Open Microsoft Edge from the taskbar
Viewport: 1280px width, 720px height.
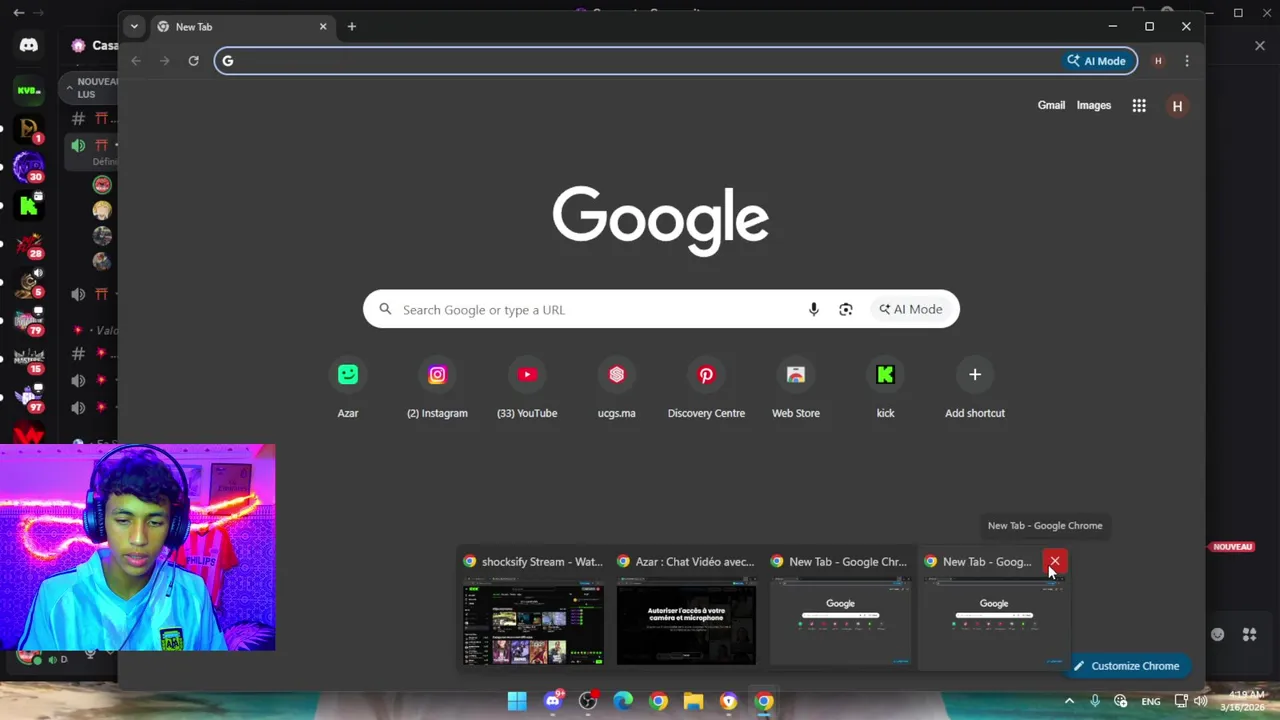(623, 701)
